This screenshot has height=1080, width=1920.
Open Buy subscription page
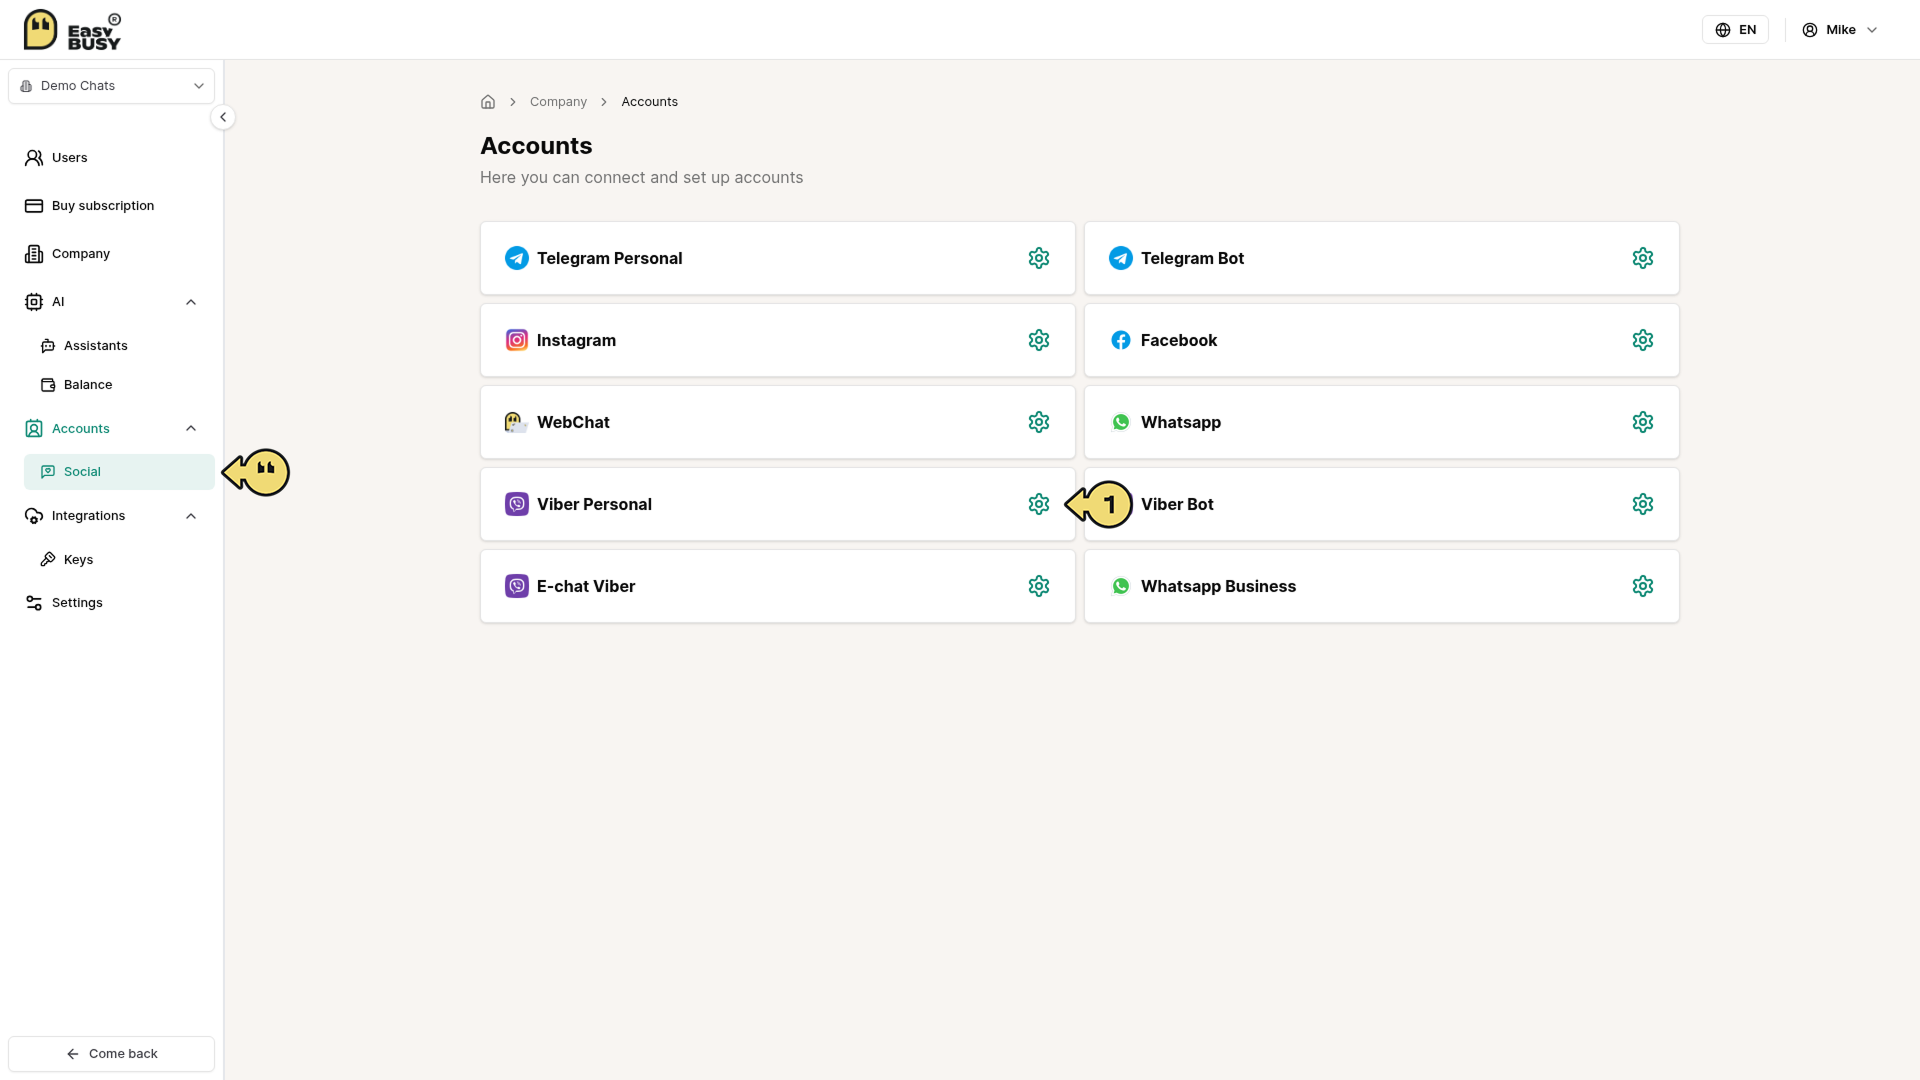point(111,206)
